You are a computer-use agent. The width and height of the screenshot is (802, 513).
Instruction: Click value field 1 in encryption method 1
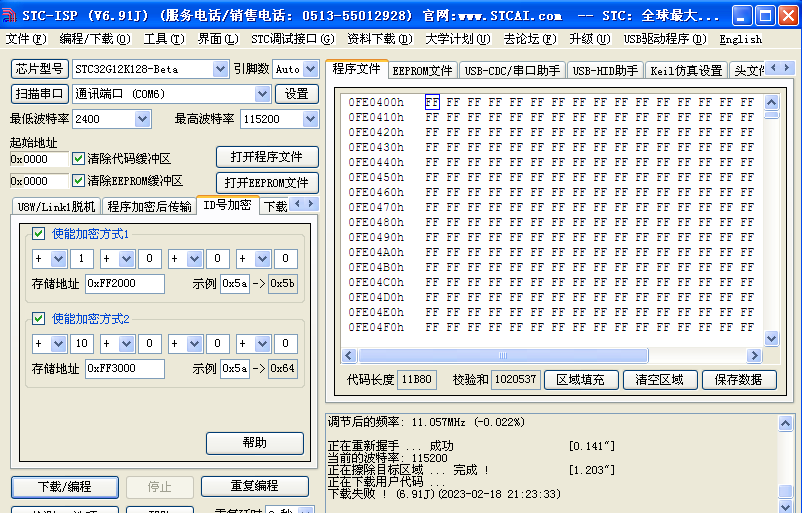(x=82, y=259)
